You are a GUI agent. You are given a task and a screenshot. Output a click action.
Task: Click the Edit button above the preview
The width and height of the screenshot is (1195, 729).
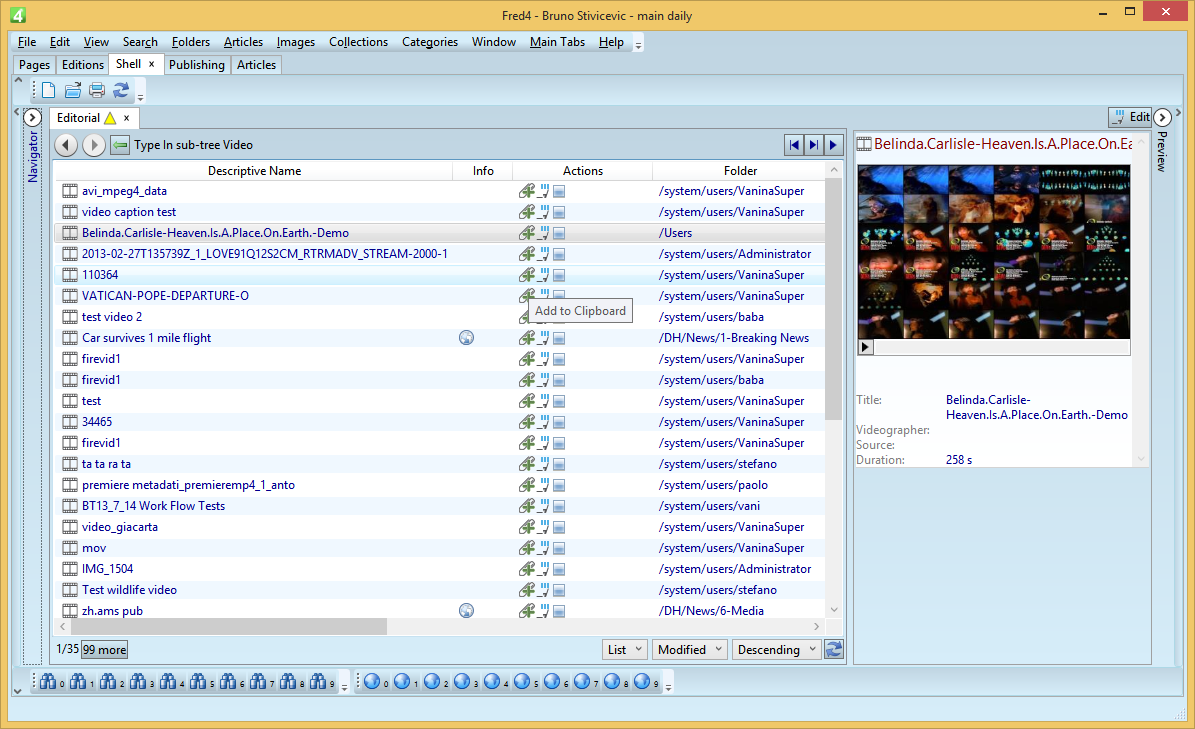click(x=1129, y=117)
